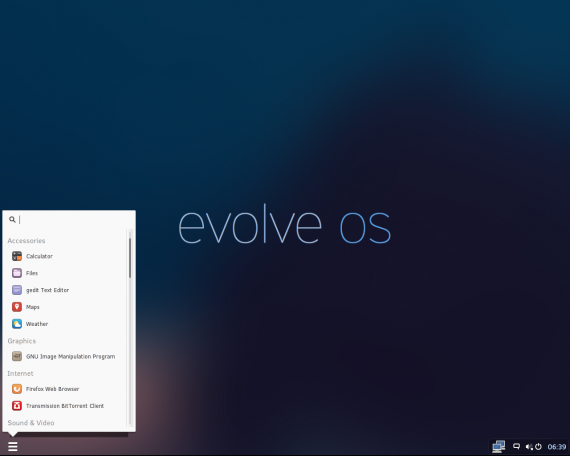Click the 06:39 clock
570x456 pixels.
click(557, 447)
